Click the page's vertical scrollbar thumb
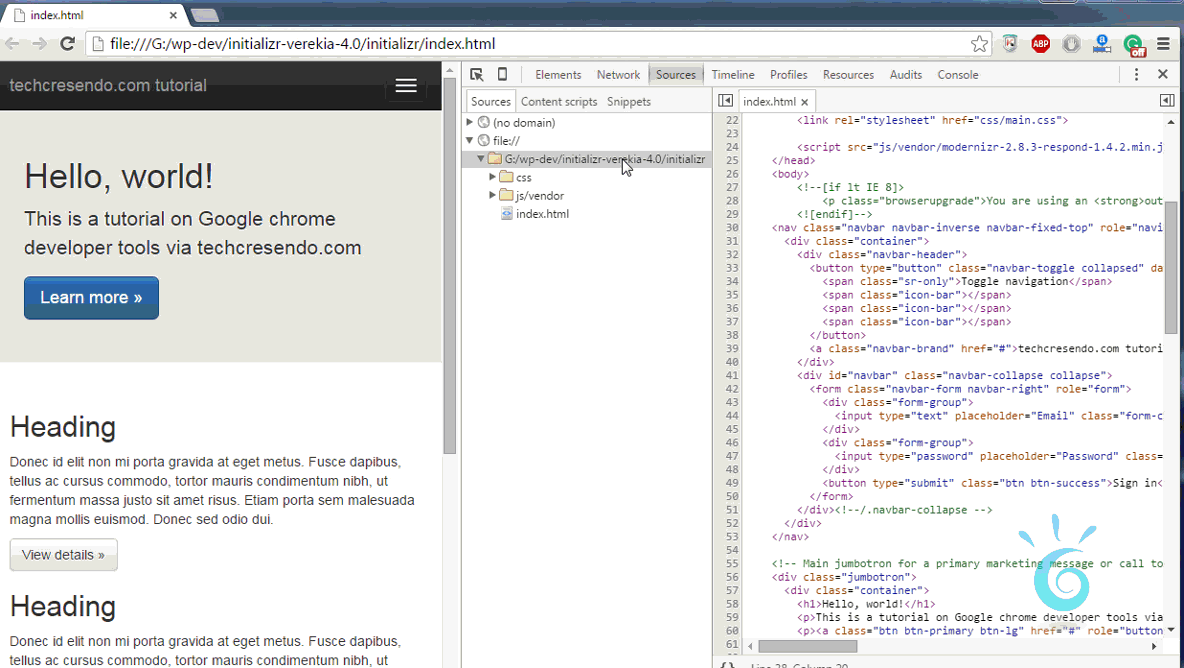The height and width of the screenshot is (668, 1184). click(x=449, y=266)
